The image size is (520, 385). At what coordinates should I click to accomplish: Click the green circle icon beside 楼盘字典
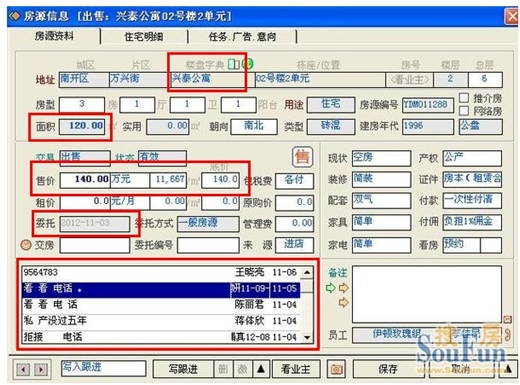[248, 63]
